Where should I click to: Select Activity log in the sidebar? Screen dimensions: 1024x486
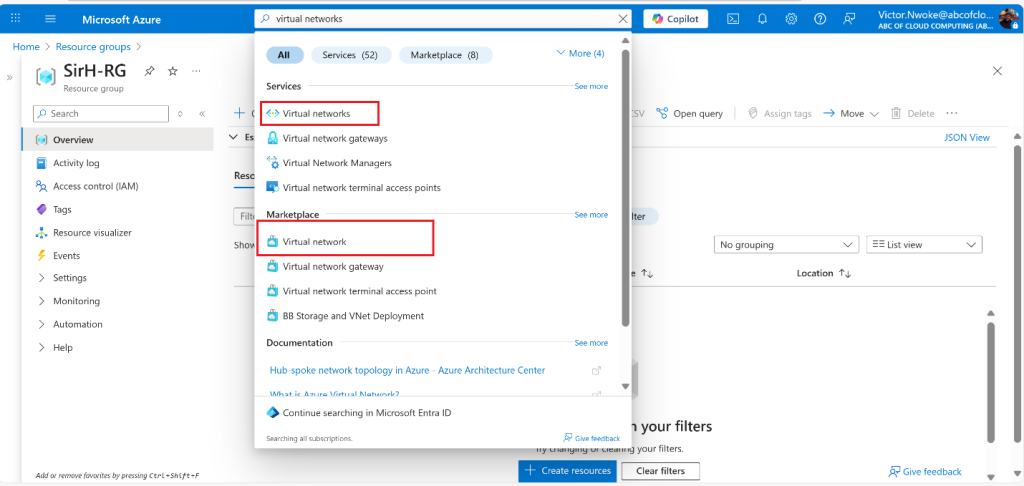tap(76, 163)
